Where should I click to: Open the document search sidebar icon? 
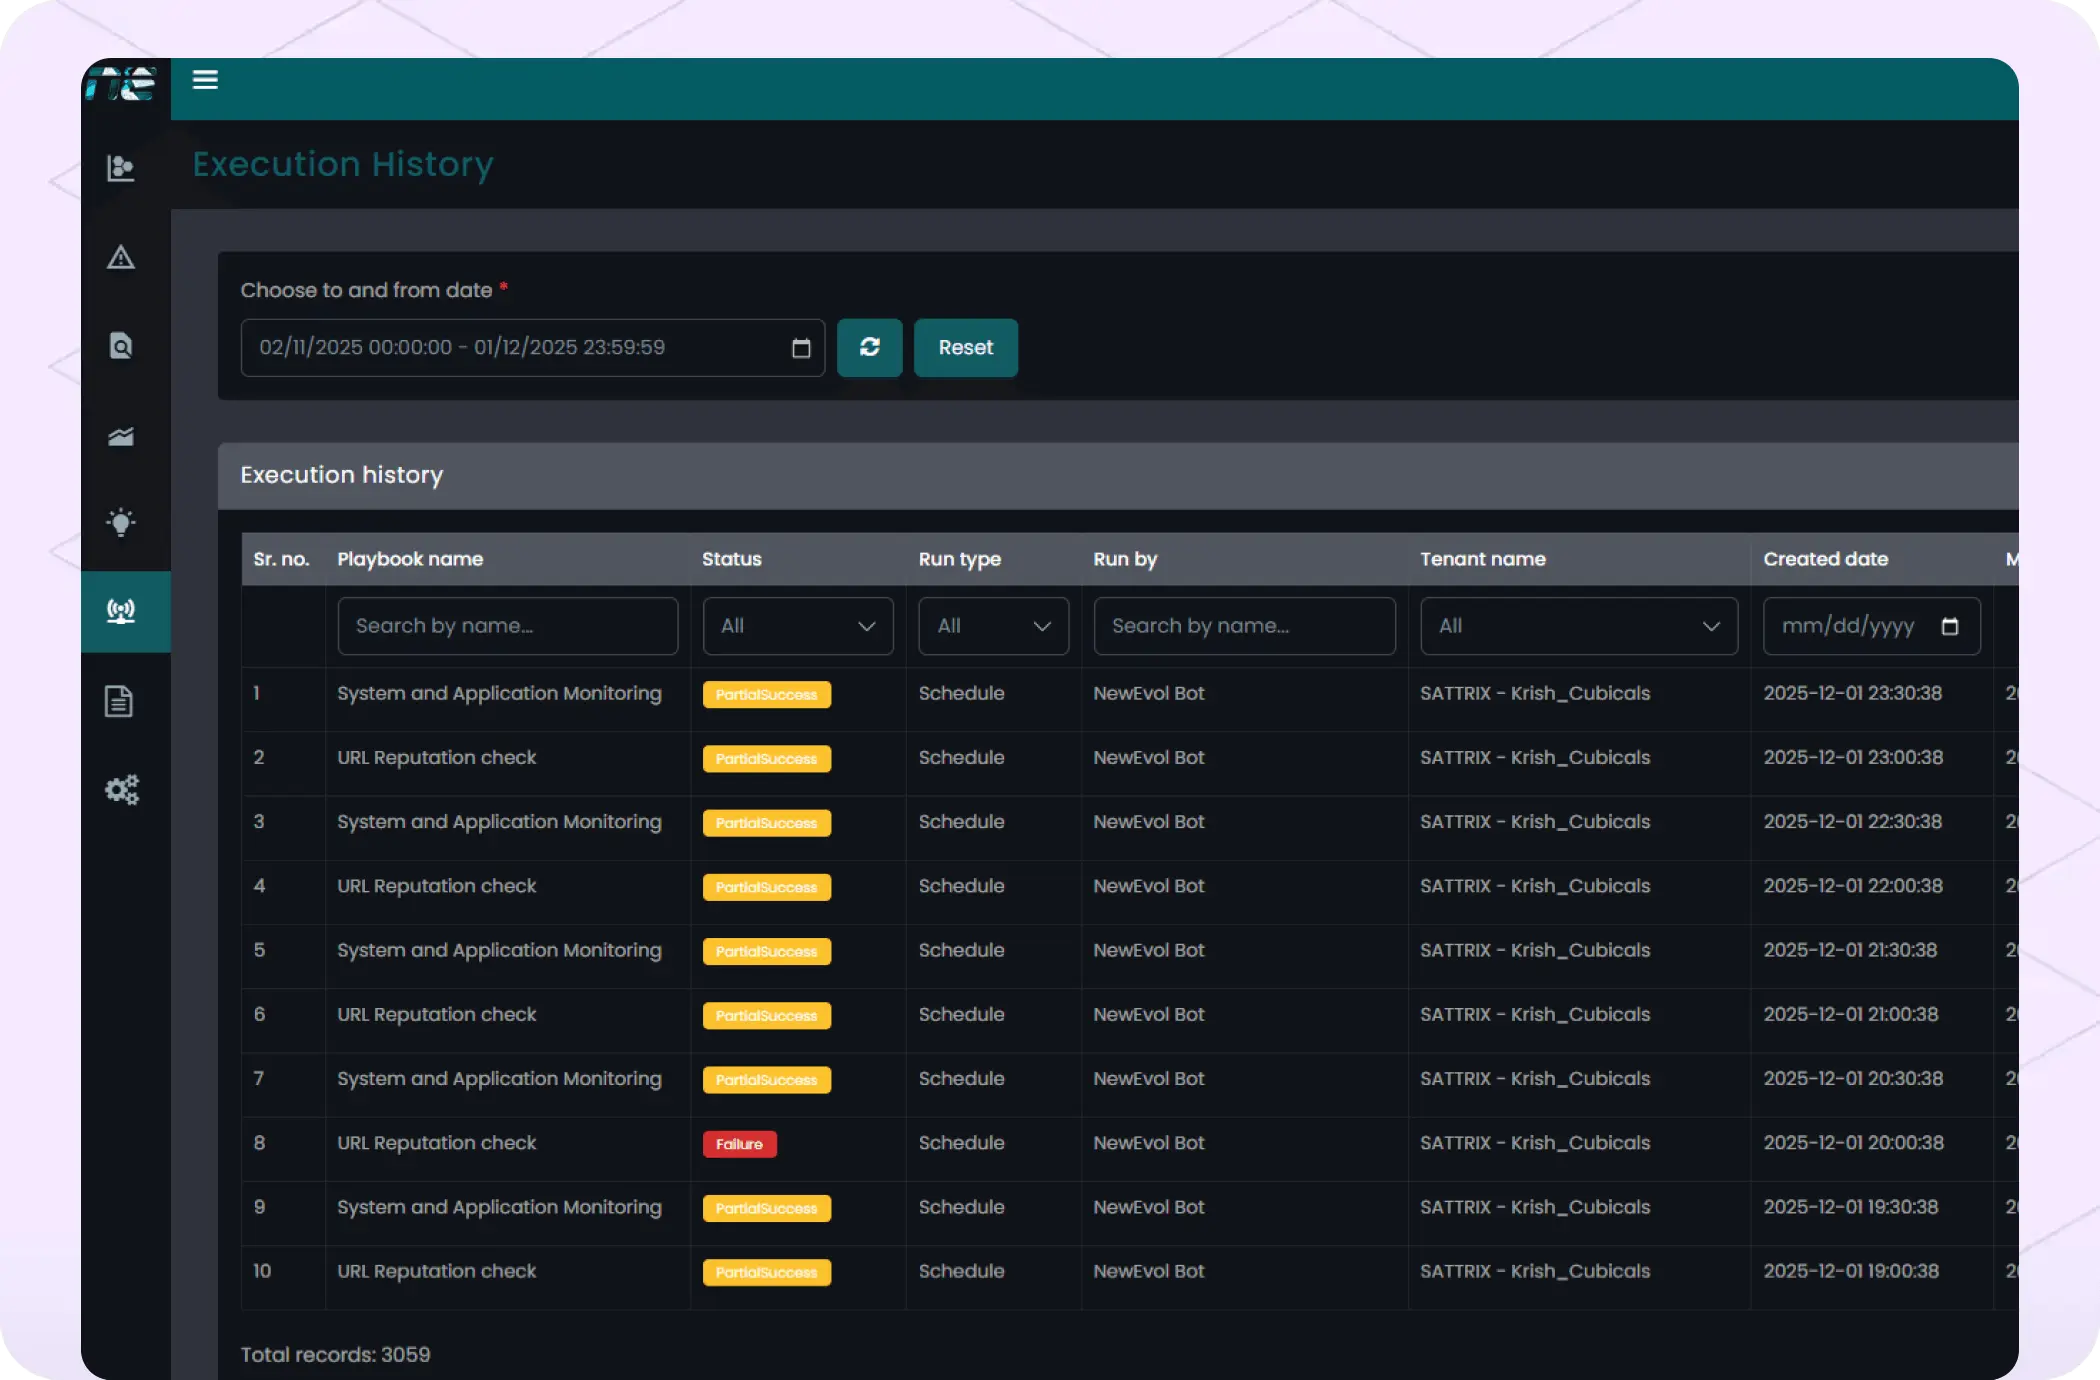click(121, 346)
